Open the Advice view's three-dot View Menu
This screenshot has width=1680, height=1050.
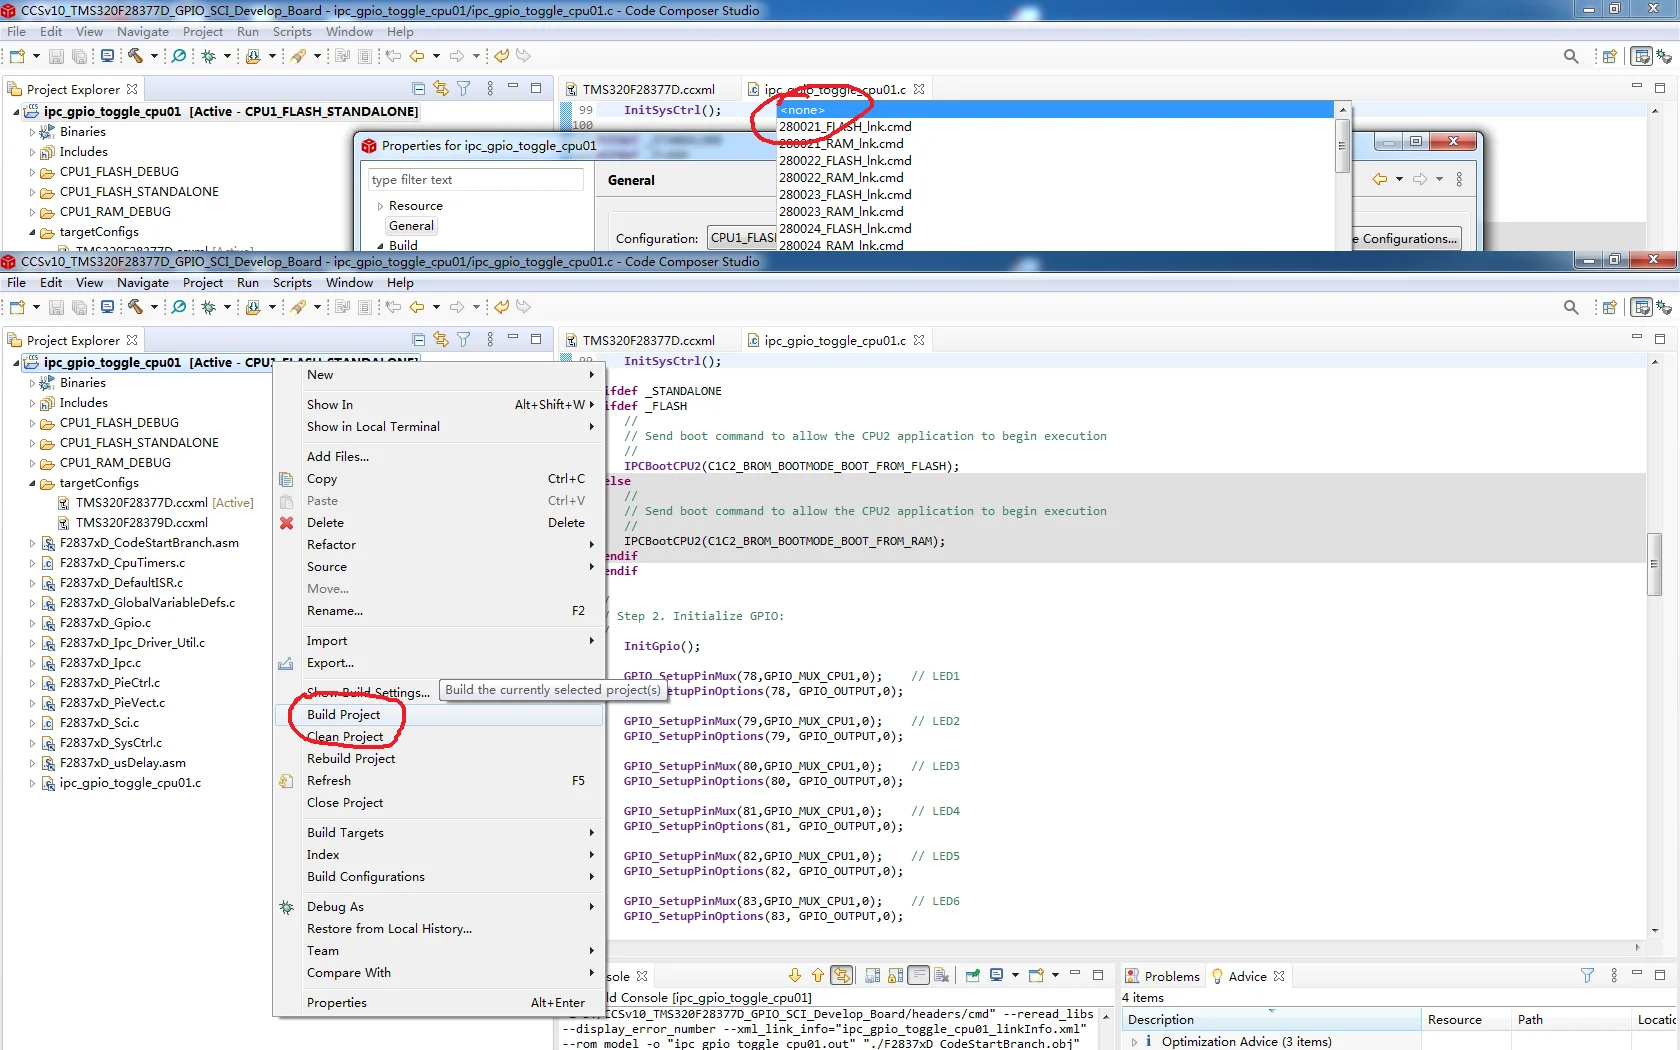(1614, 976)
